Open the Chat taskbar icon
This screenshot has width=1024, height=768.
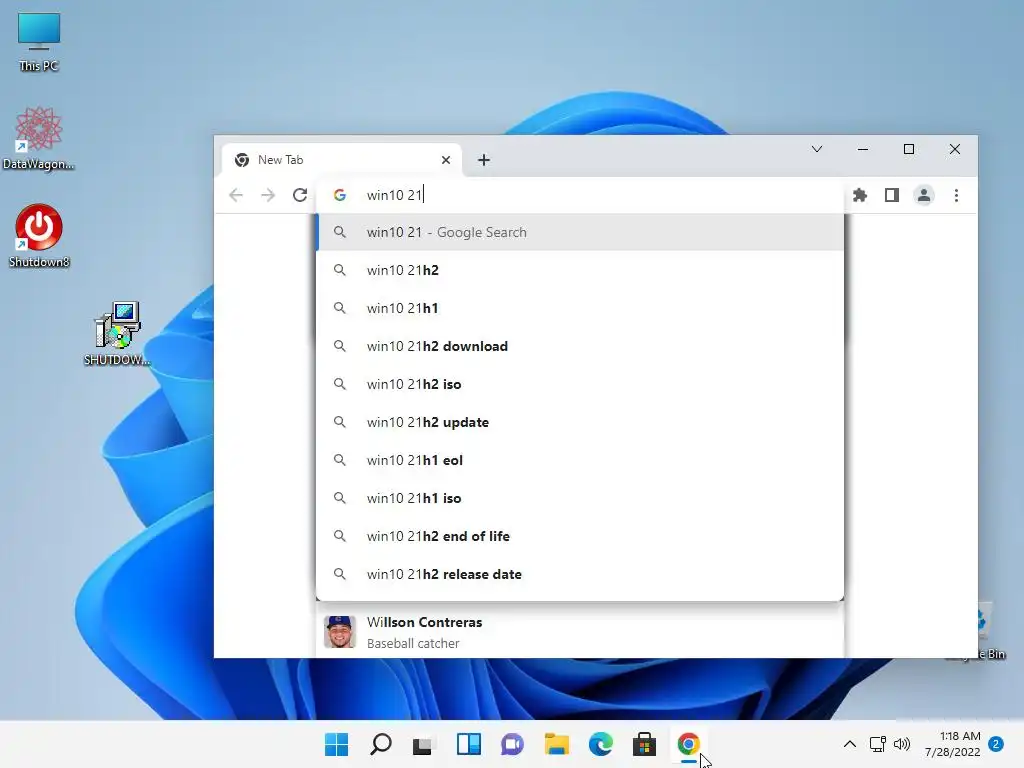coord(513,744)
